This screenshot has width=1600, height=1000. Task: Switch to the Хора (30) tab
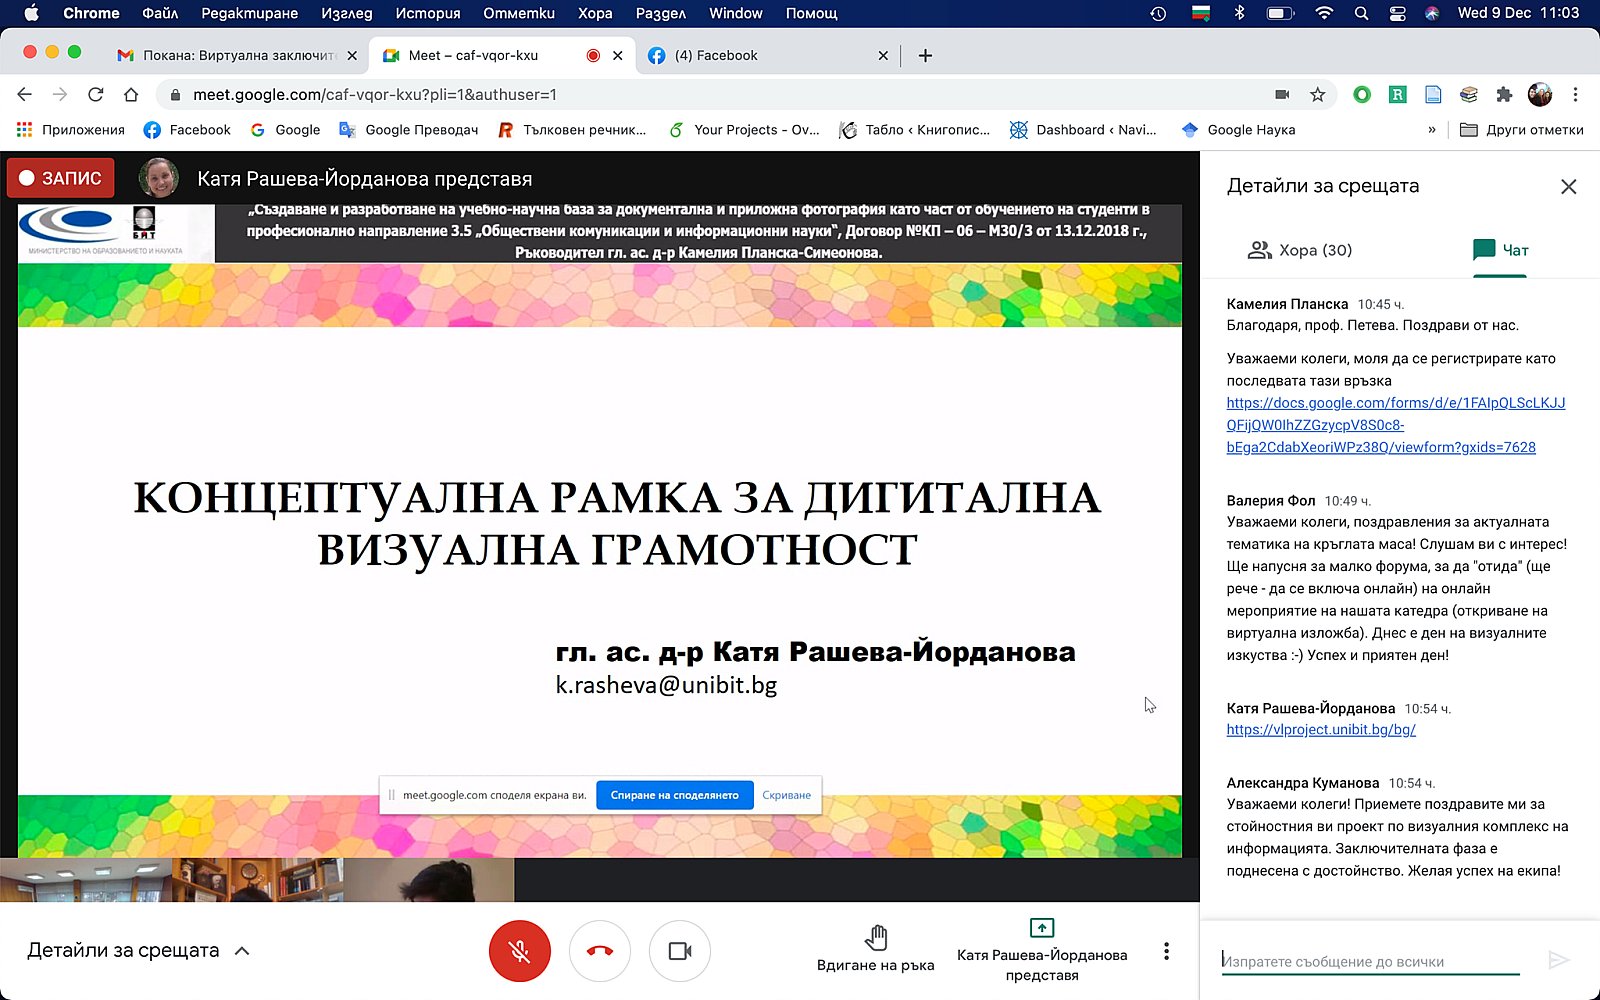1299,250
